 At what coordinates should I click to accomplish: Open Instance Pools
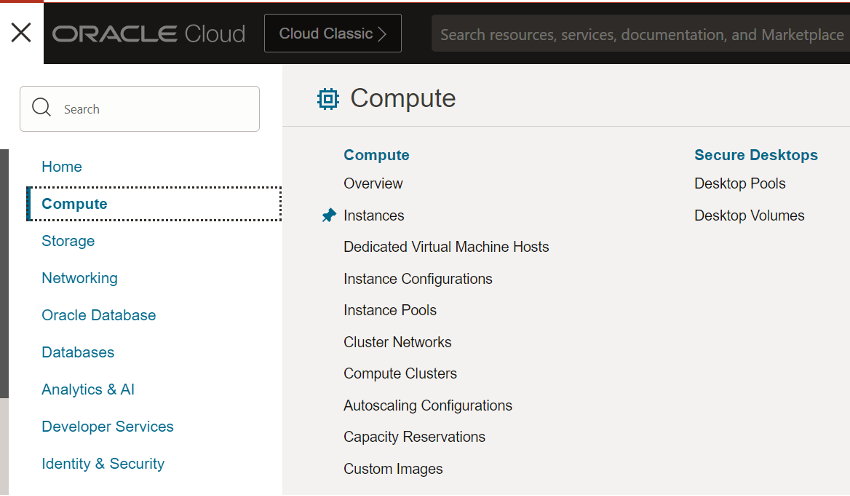click(390, 311)
